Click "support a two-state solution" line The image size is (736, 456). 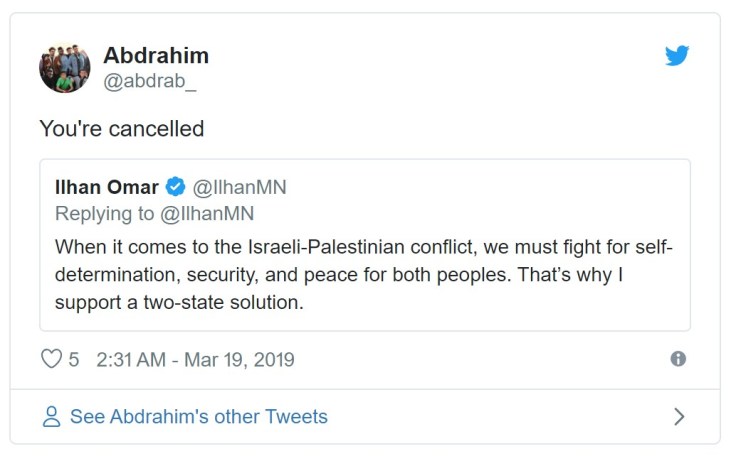[x=177, y=301]
